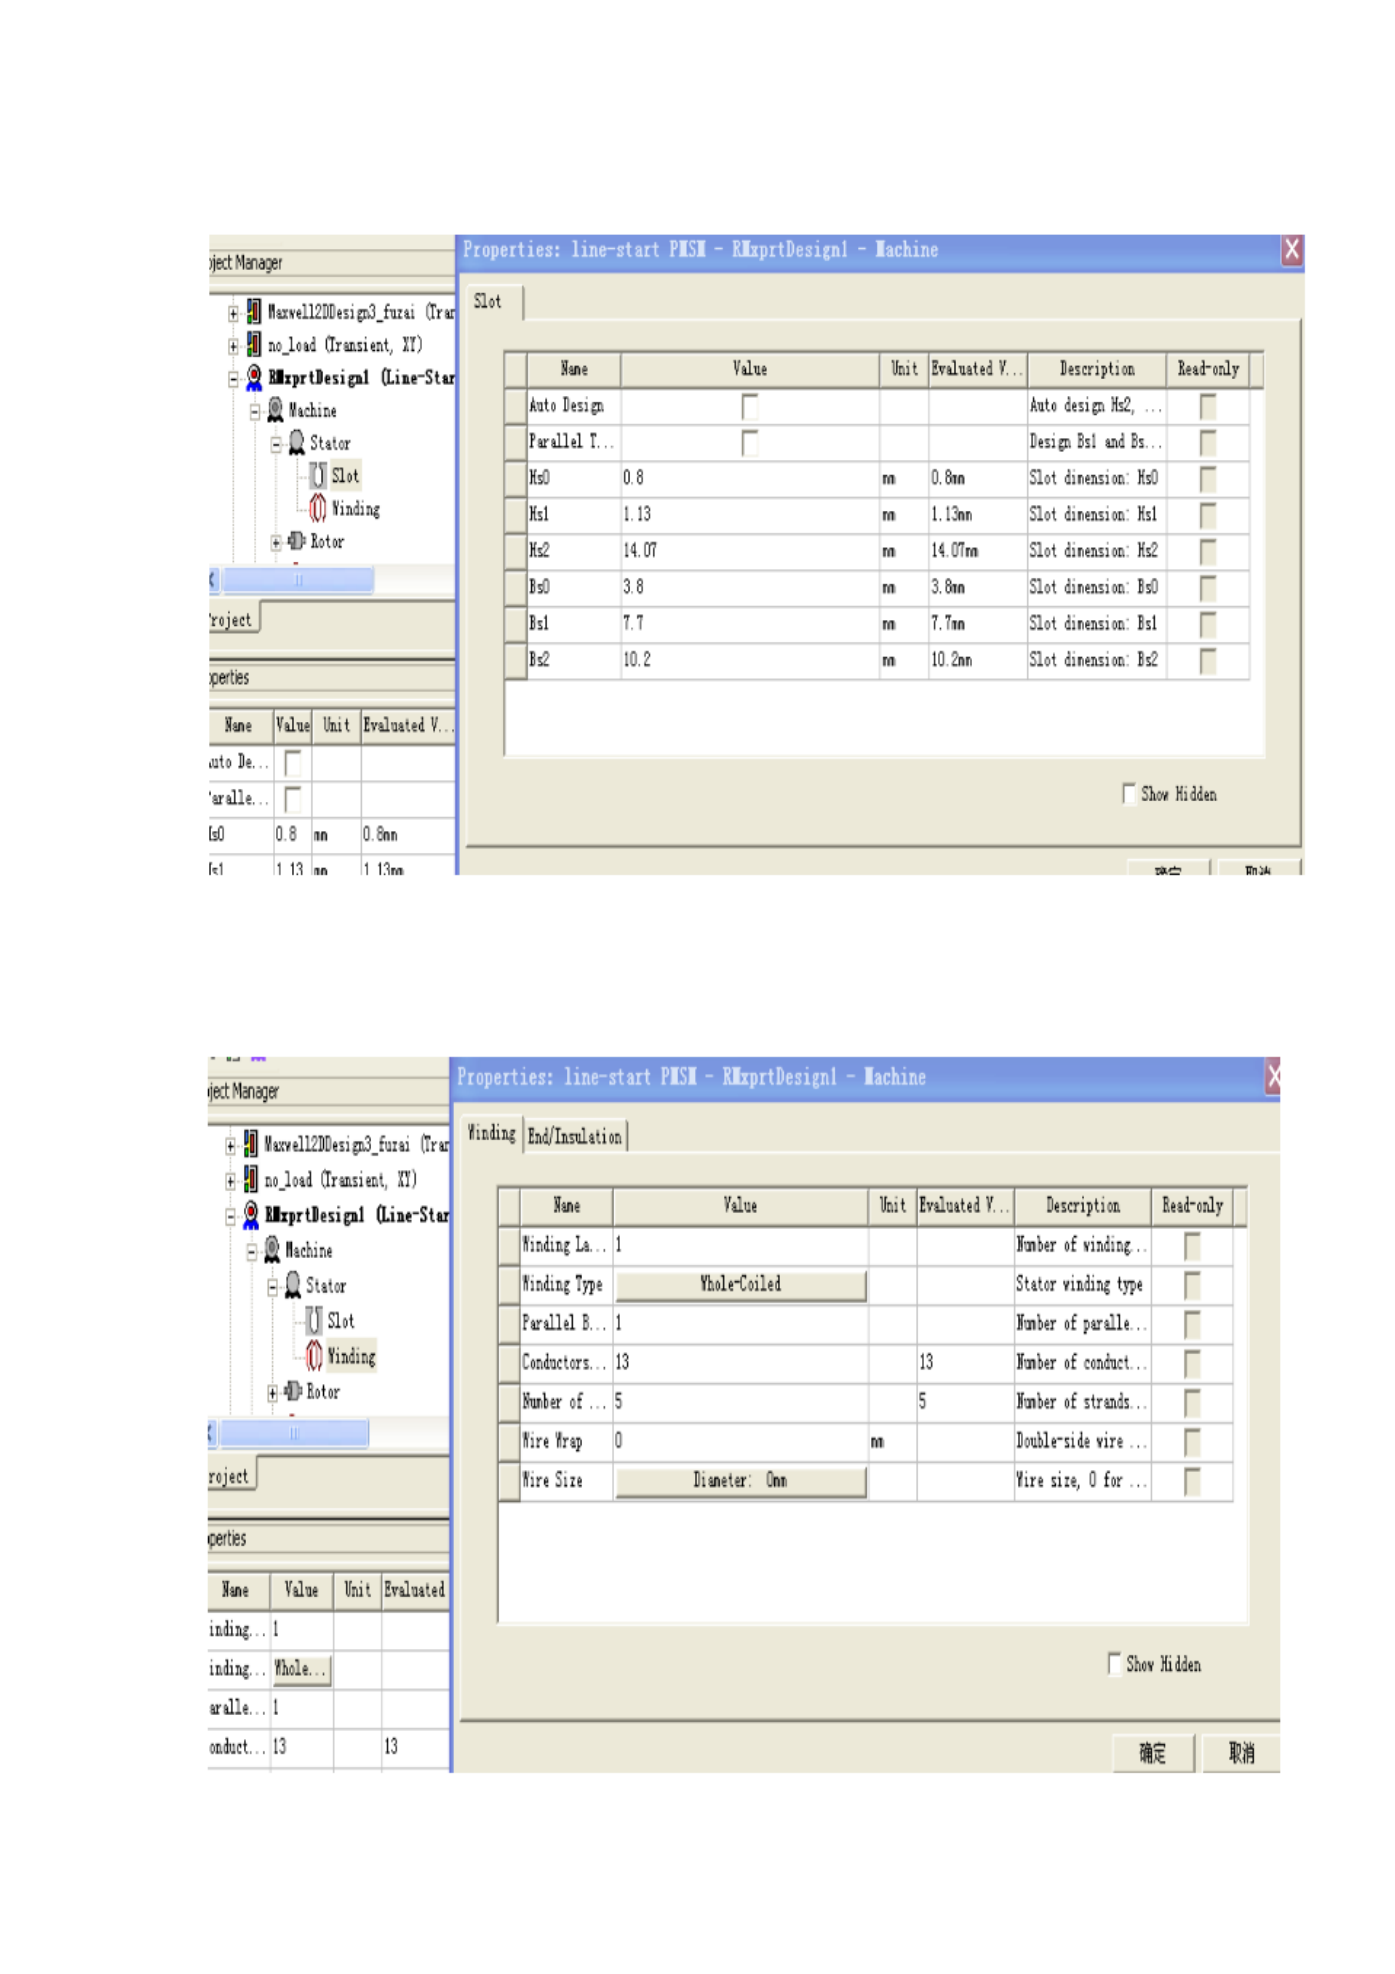Viewport: 1395px width, 1974px height.
Task: Collapse Stator node in tree beside Winding dialog
Action: pyautogui.click(x=272, y=1288)
